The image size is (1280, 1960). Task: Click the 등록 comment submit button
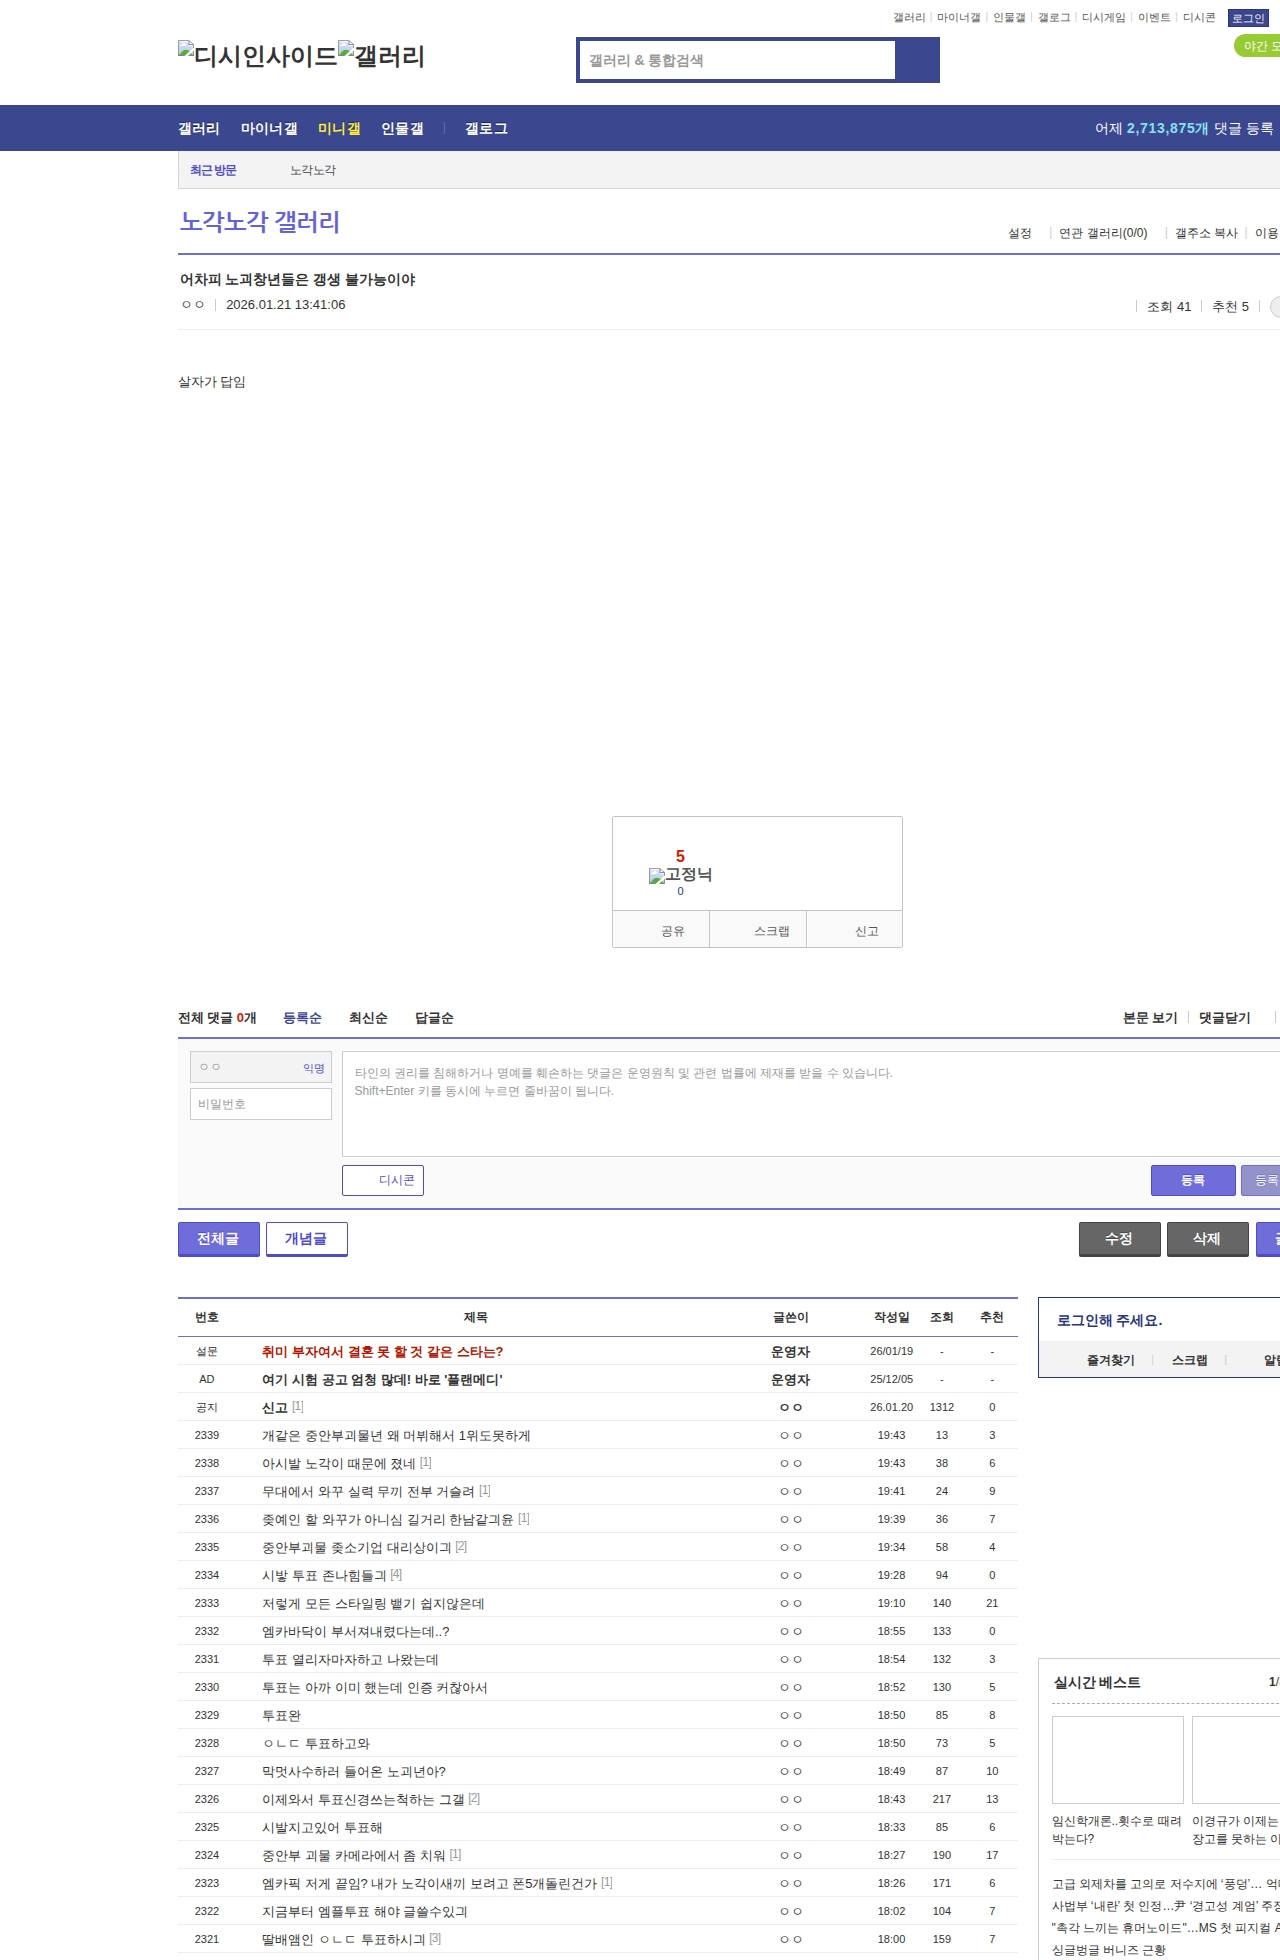pos(1192,1180)
